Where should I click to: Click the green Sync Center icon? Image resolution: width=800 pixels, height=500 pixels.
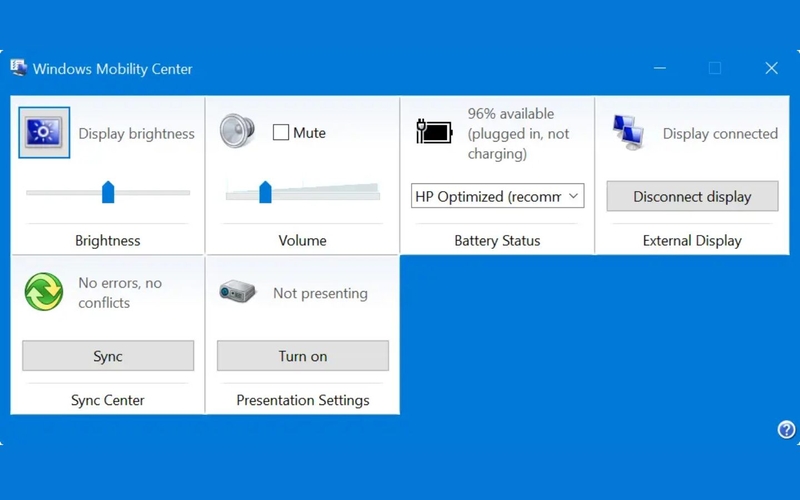pos(44,292)
